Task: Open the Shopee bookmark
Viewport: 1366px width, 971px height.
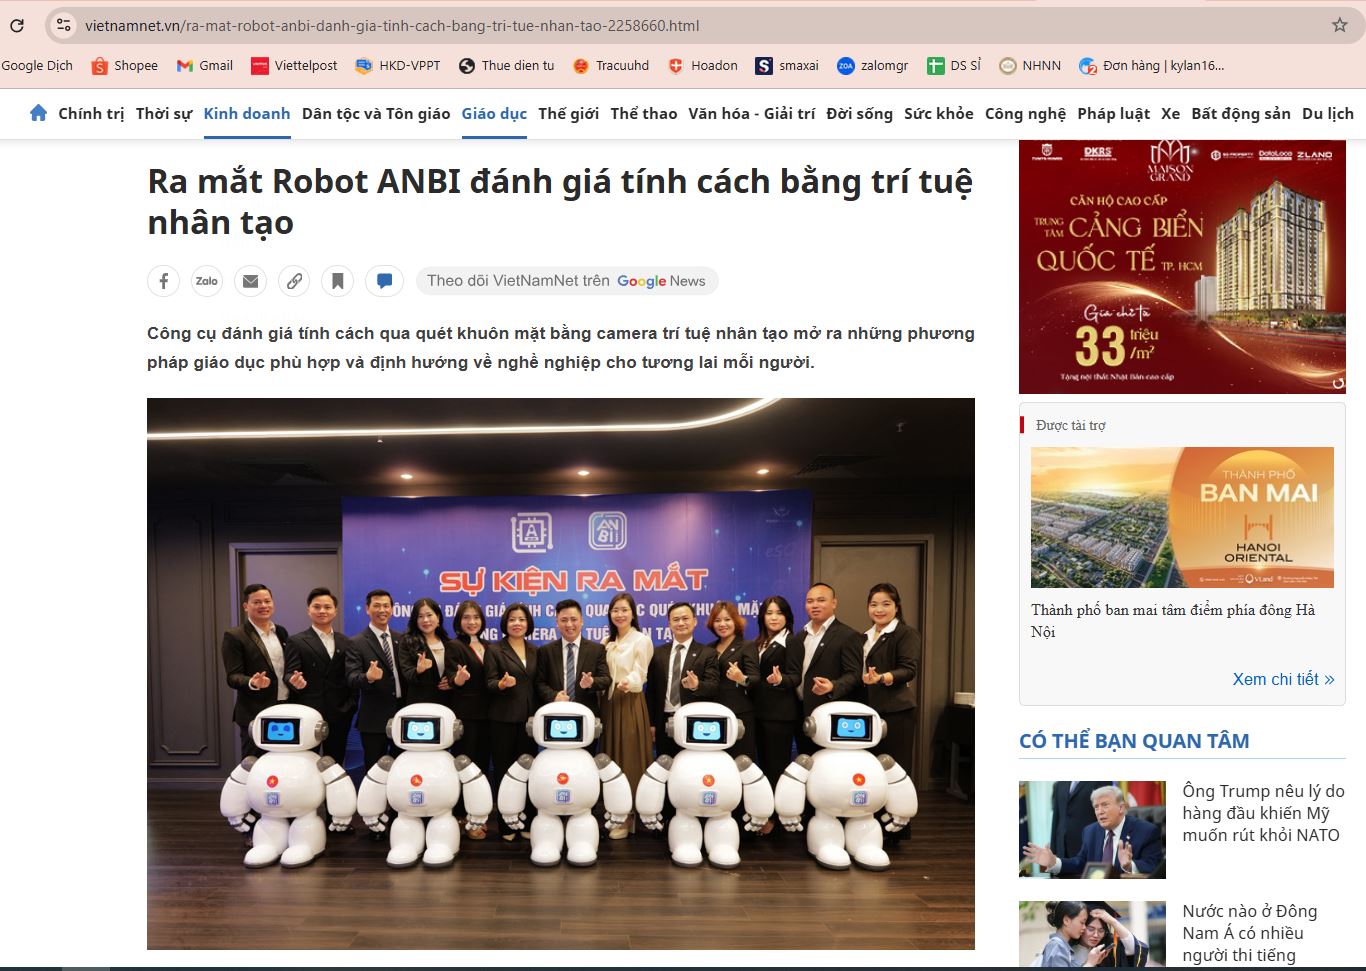Action: [x=125, y=66]
